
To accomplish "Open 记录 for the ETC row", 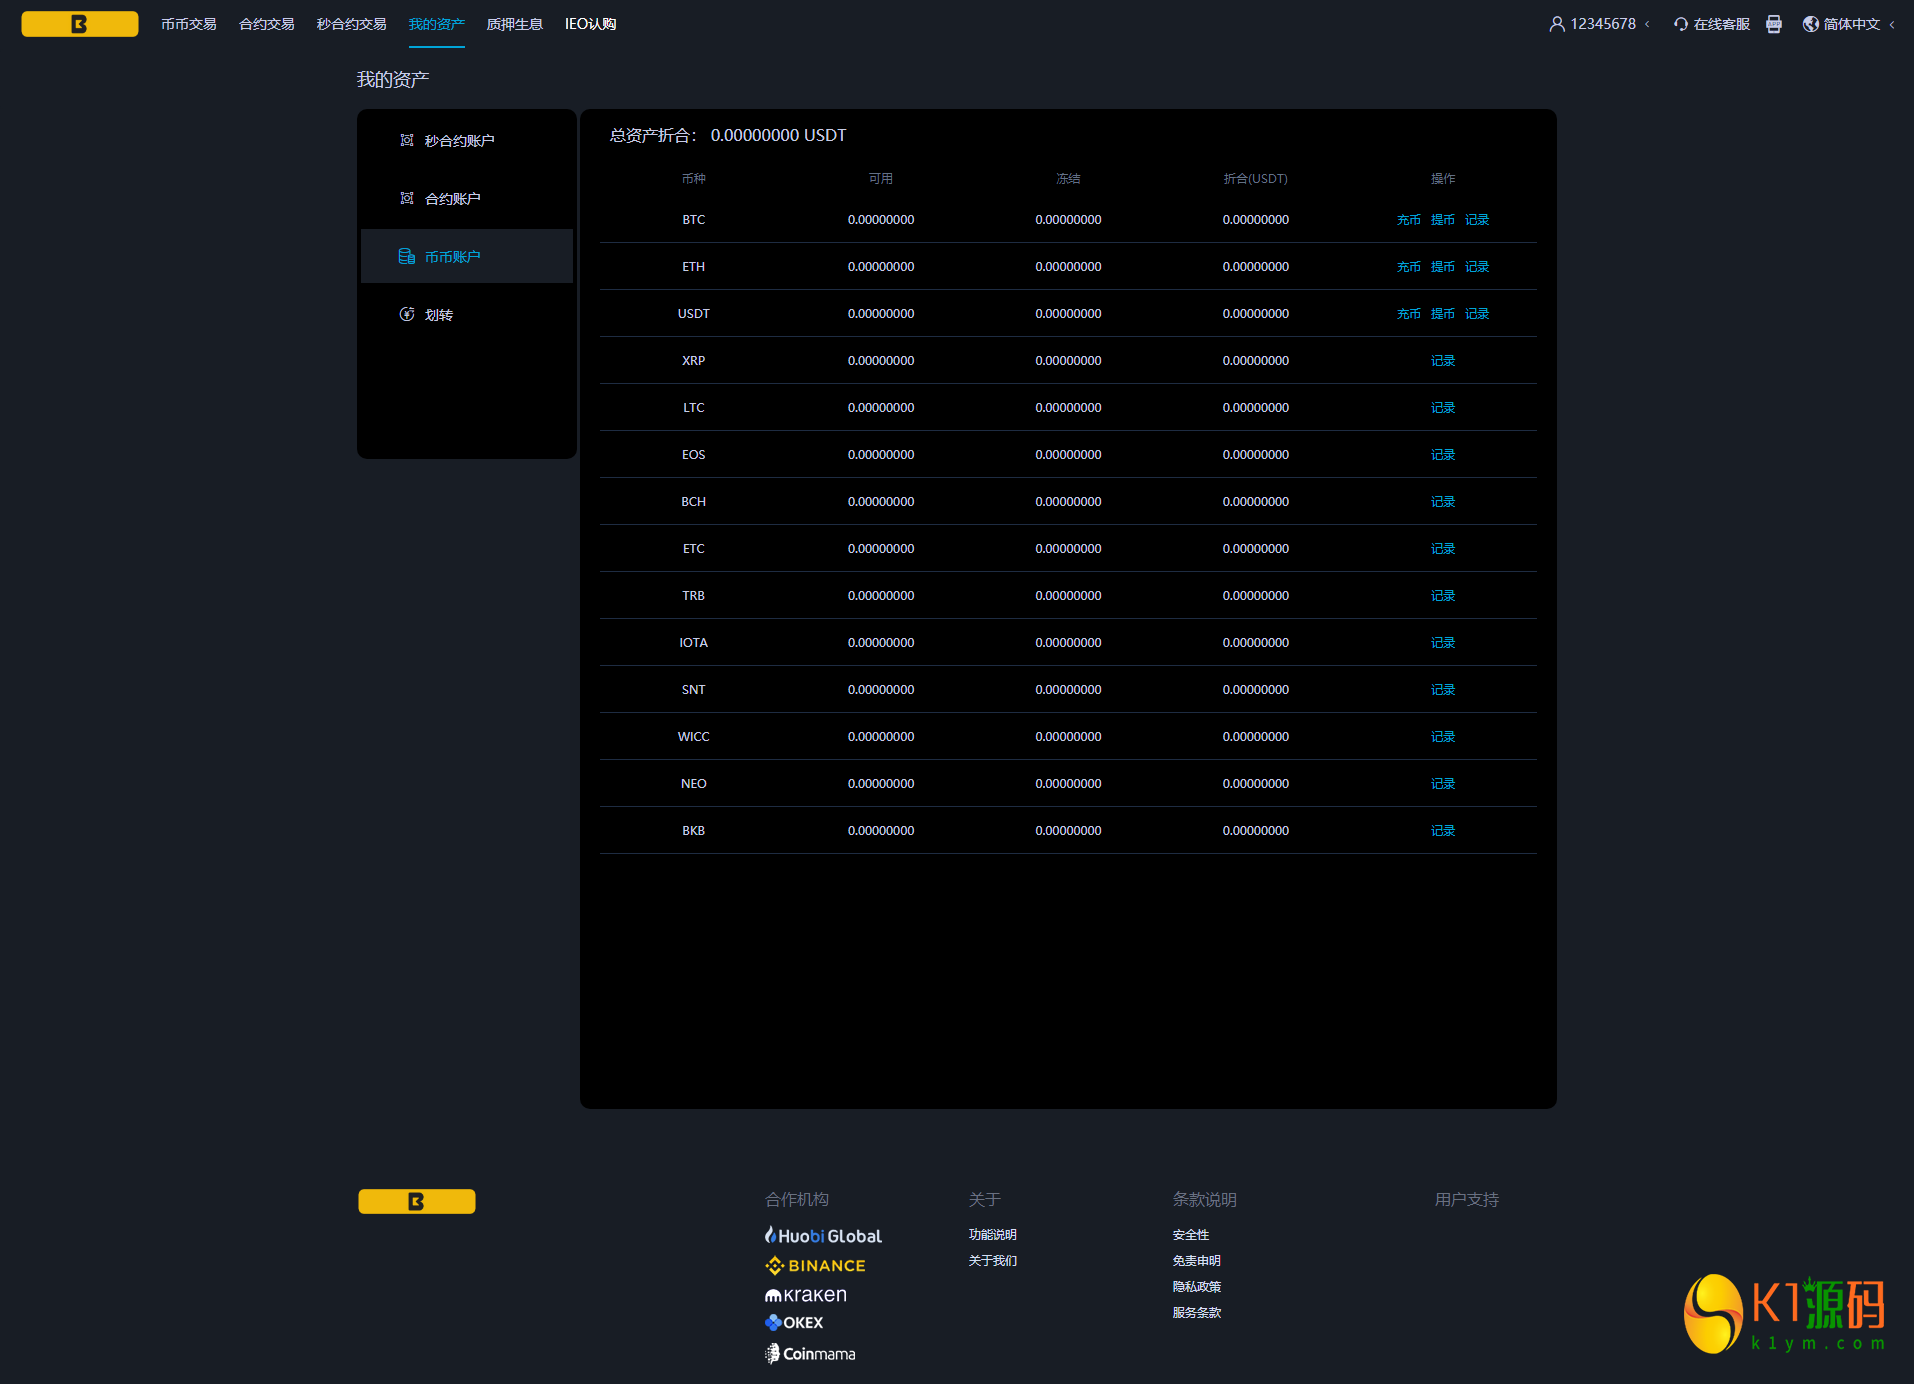I will [1443, 549].
